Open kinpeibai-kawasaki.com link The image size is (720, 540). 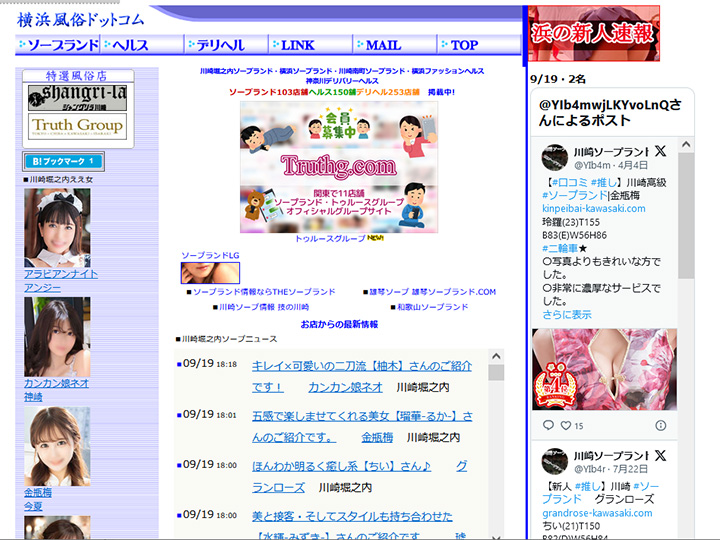(x=594, y=208)
